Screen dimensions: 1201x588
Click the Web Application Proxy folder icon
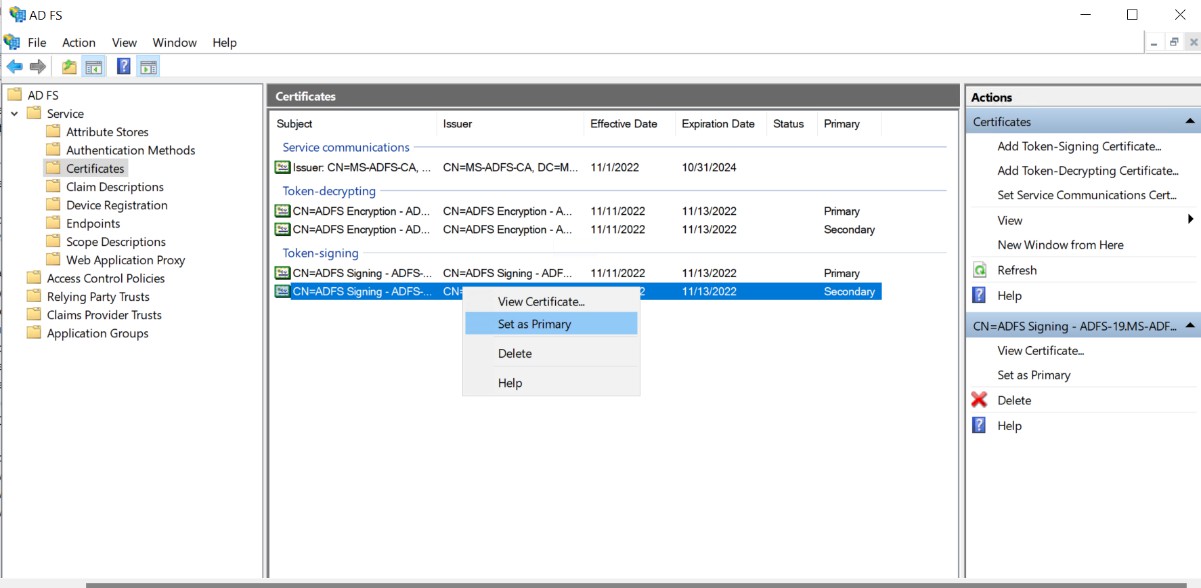point(53,259)
